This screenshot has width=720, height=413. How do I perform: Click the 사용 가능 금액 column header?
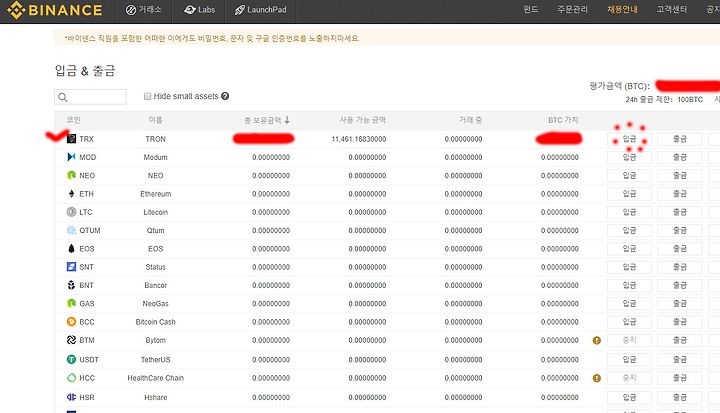click(x=362, y=120)
